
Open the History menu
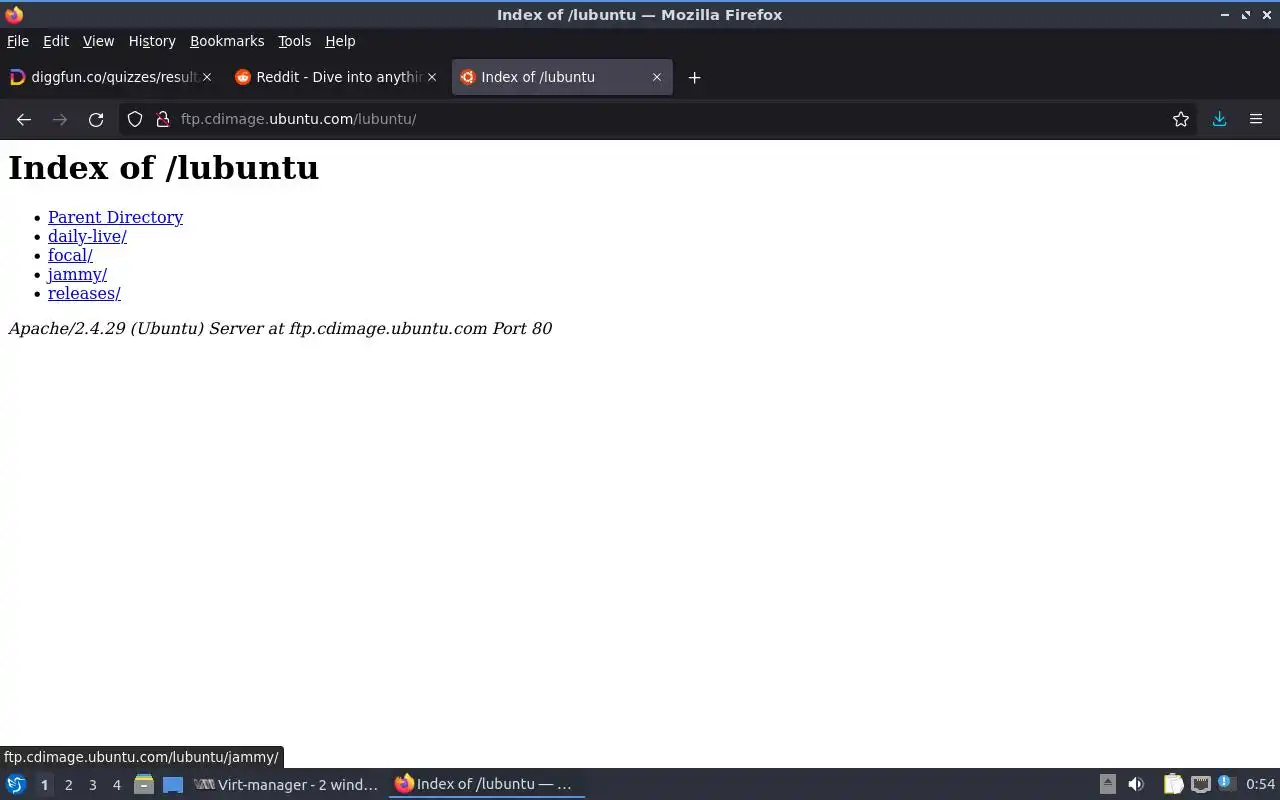(152, 41)
